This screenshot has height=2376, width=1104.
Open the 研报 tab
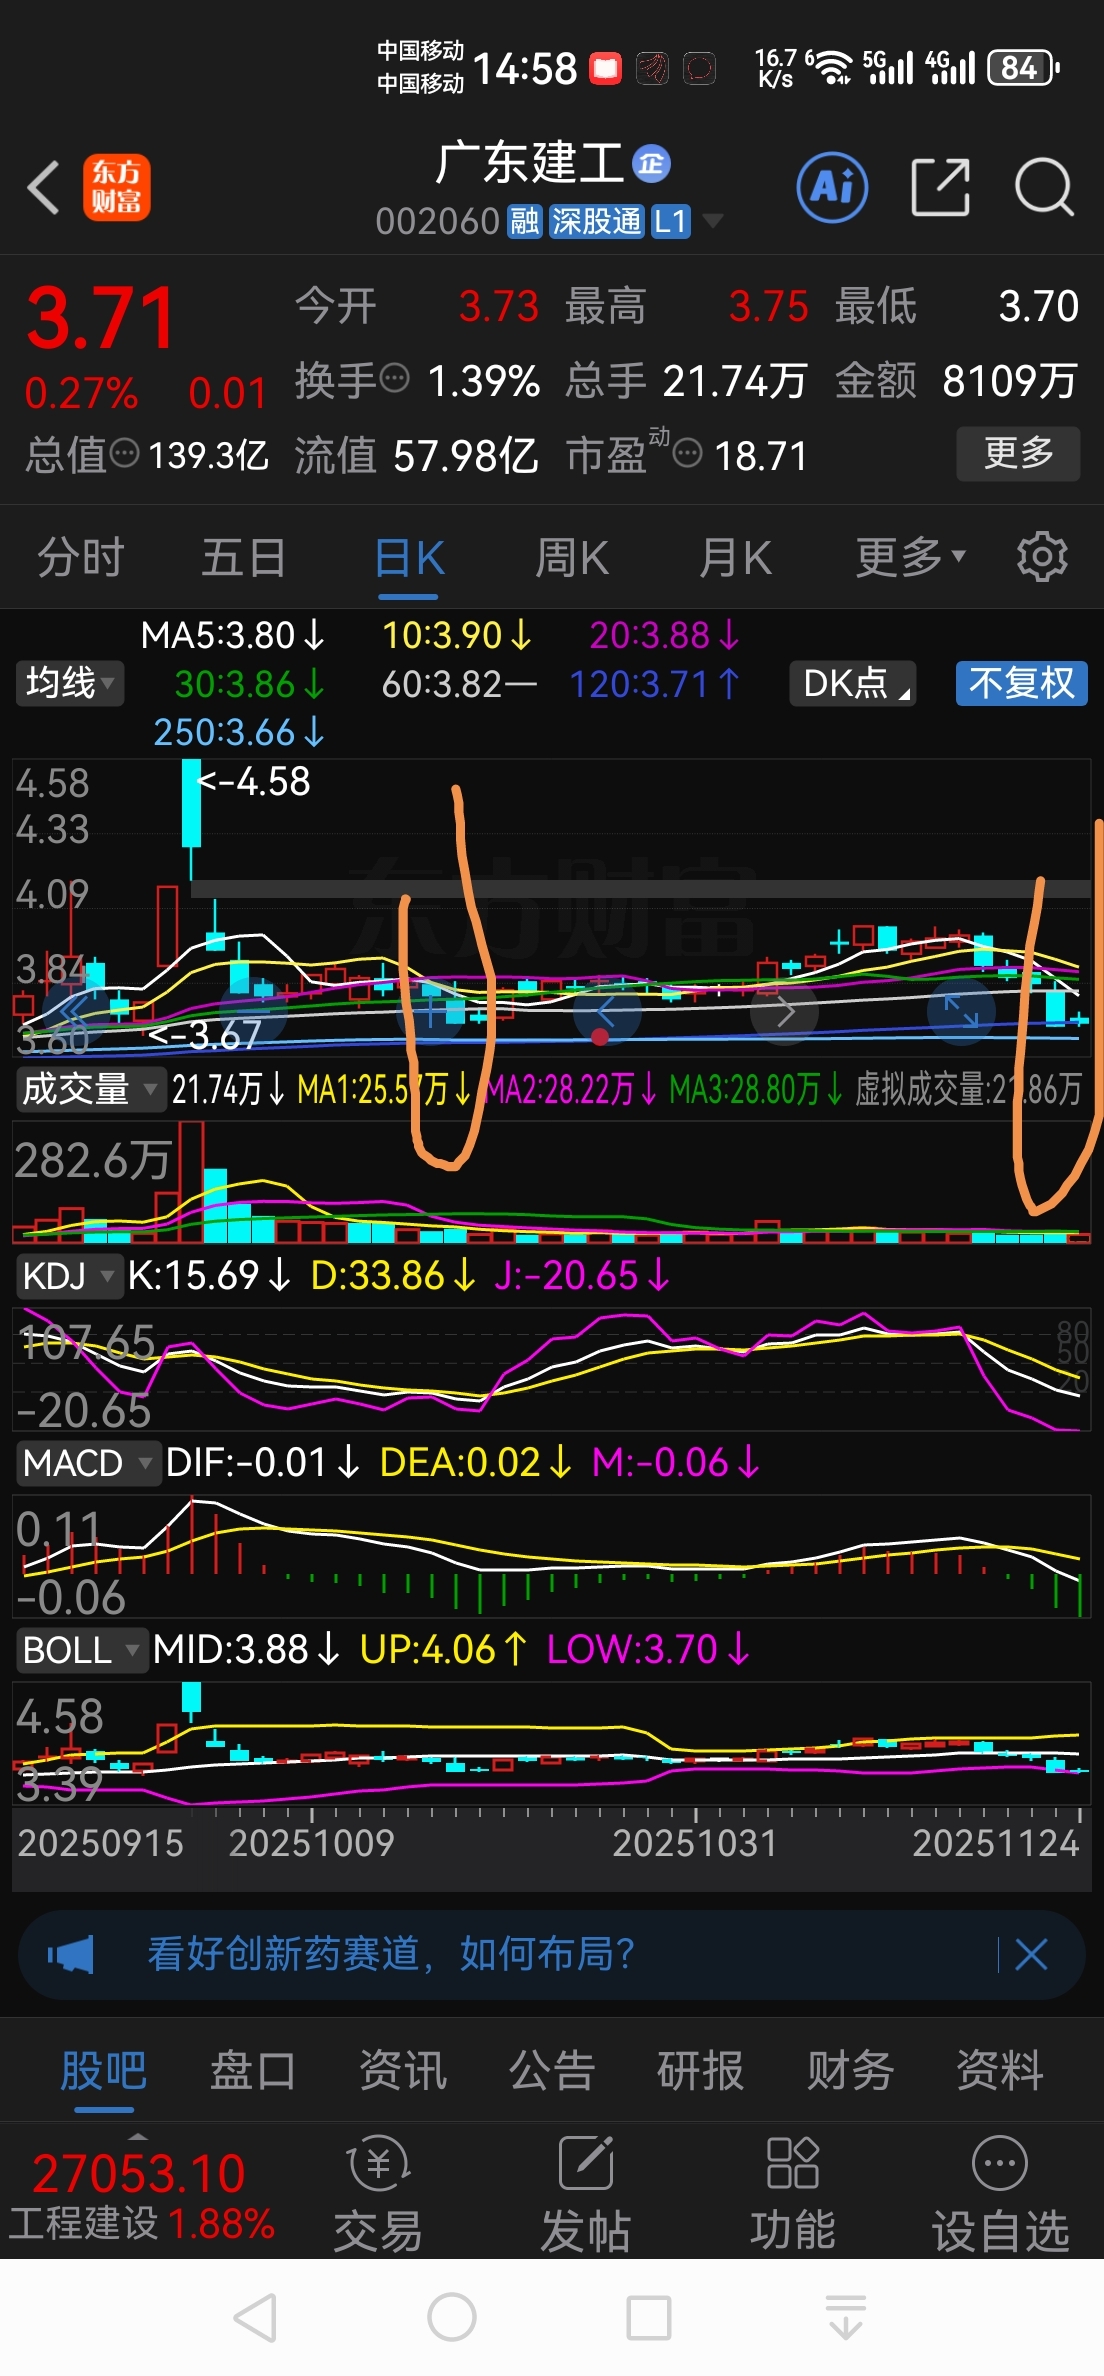click(700, 2070)
